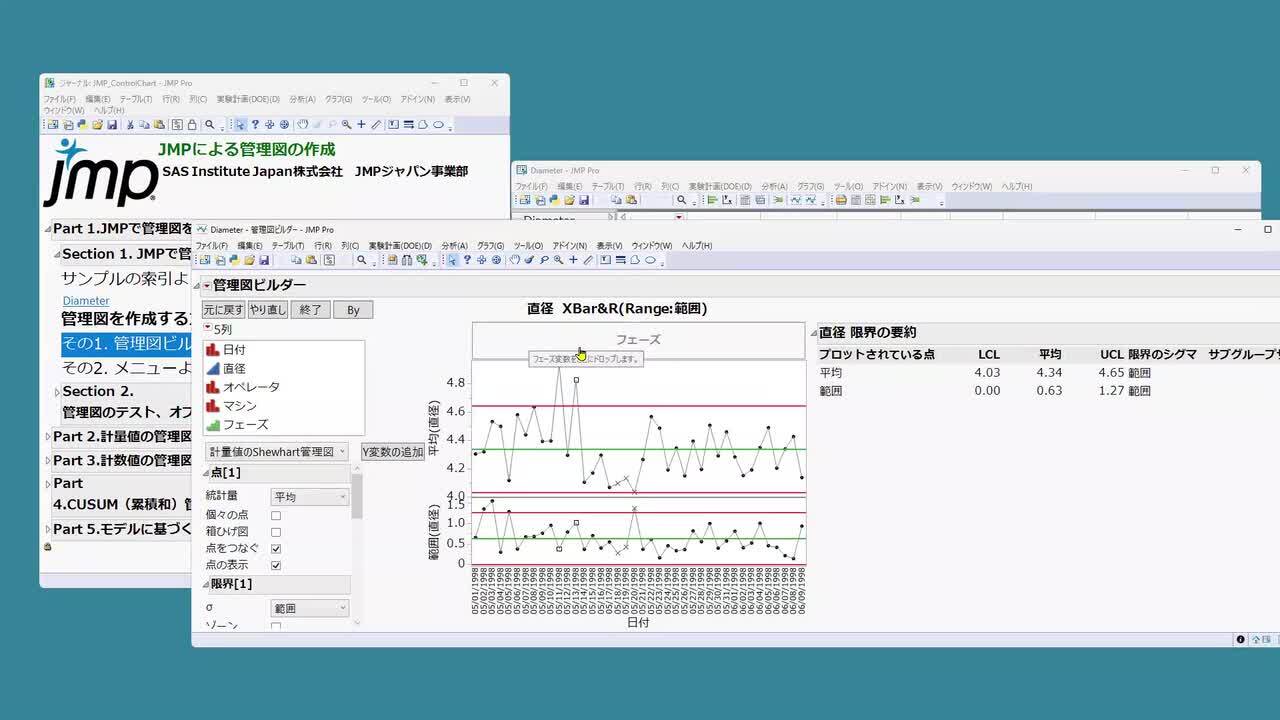
Task: Click the save icon in Control Chart Builder toolbar
Action: (264, 260)
